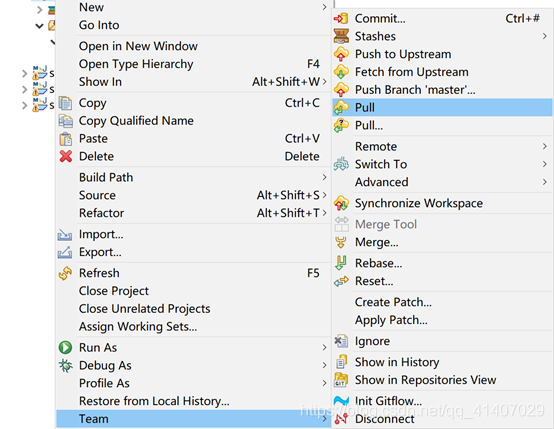Click the Paste clipboard icon
The image size is (554, 429).
65,139
